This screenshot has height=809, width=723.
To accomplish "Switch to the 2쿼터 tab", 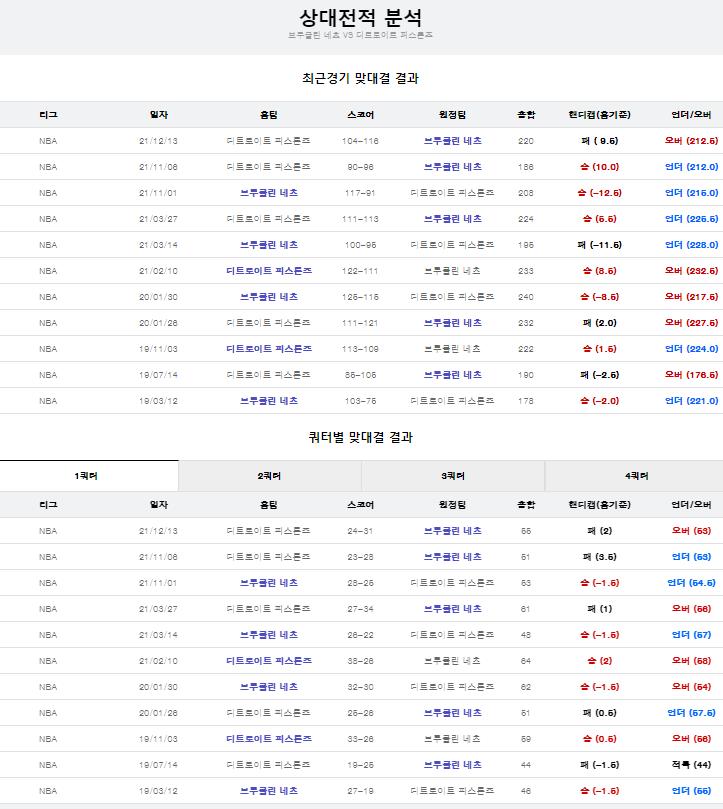I will click(x=269, y=476).
